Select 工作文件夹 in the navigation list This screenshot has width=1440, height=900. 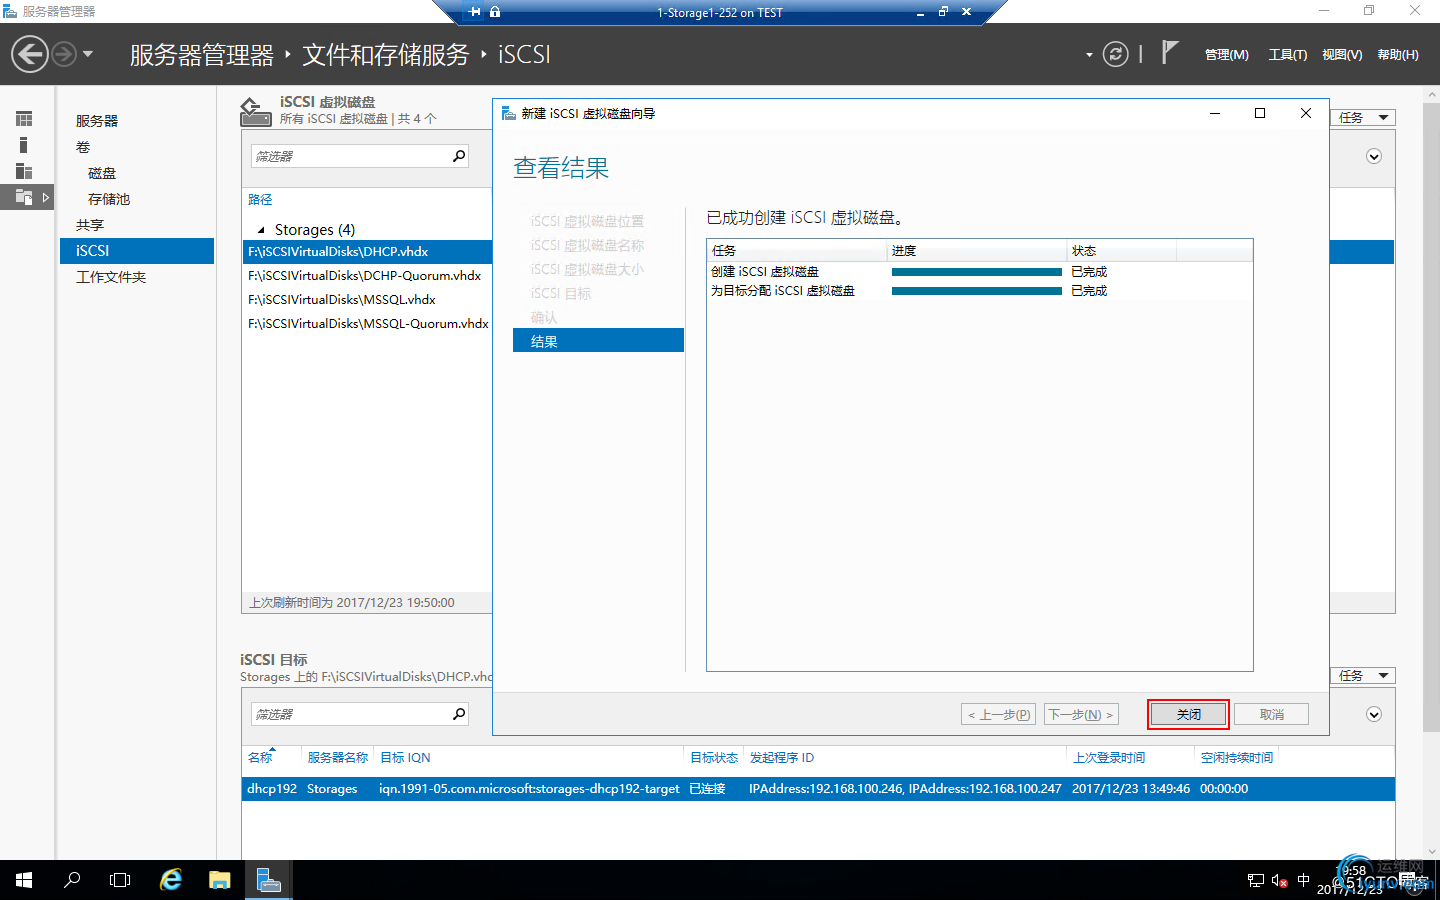tap(111, 277)
